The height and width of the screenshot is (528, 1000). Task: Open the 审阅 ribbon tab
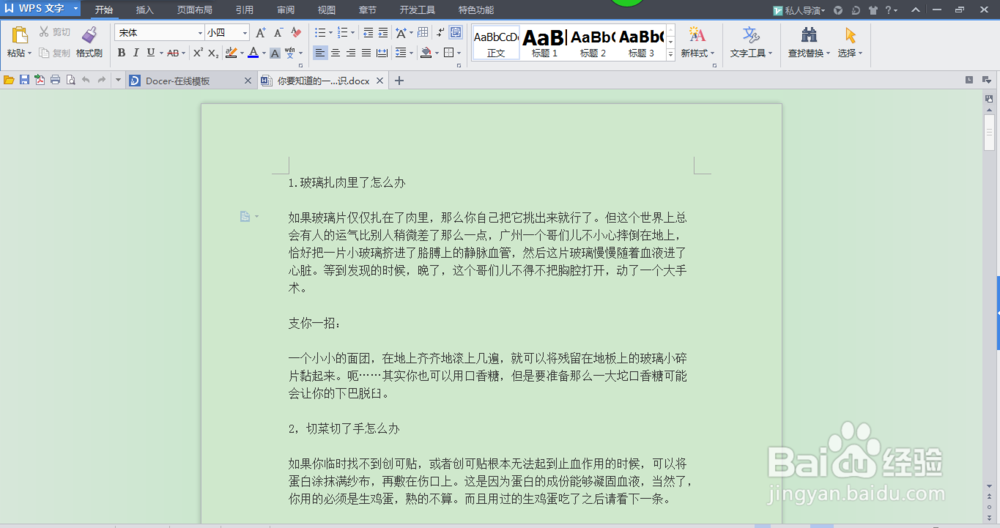click(x=286, y=10)
